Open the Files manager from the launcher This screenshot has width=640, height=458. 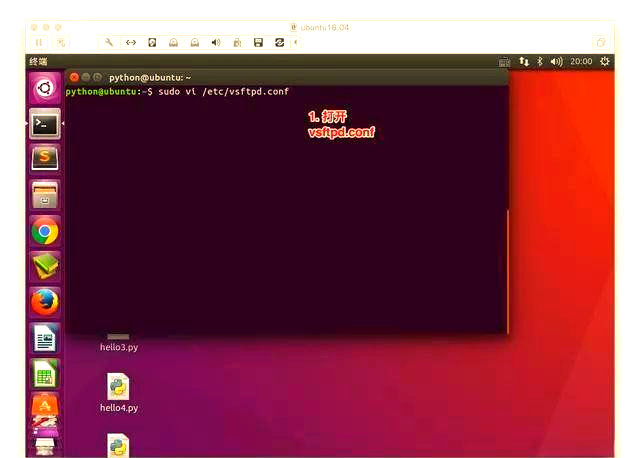[44, 195]
